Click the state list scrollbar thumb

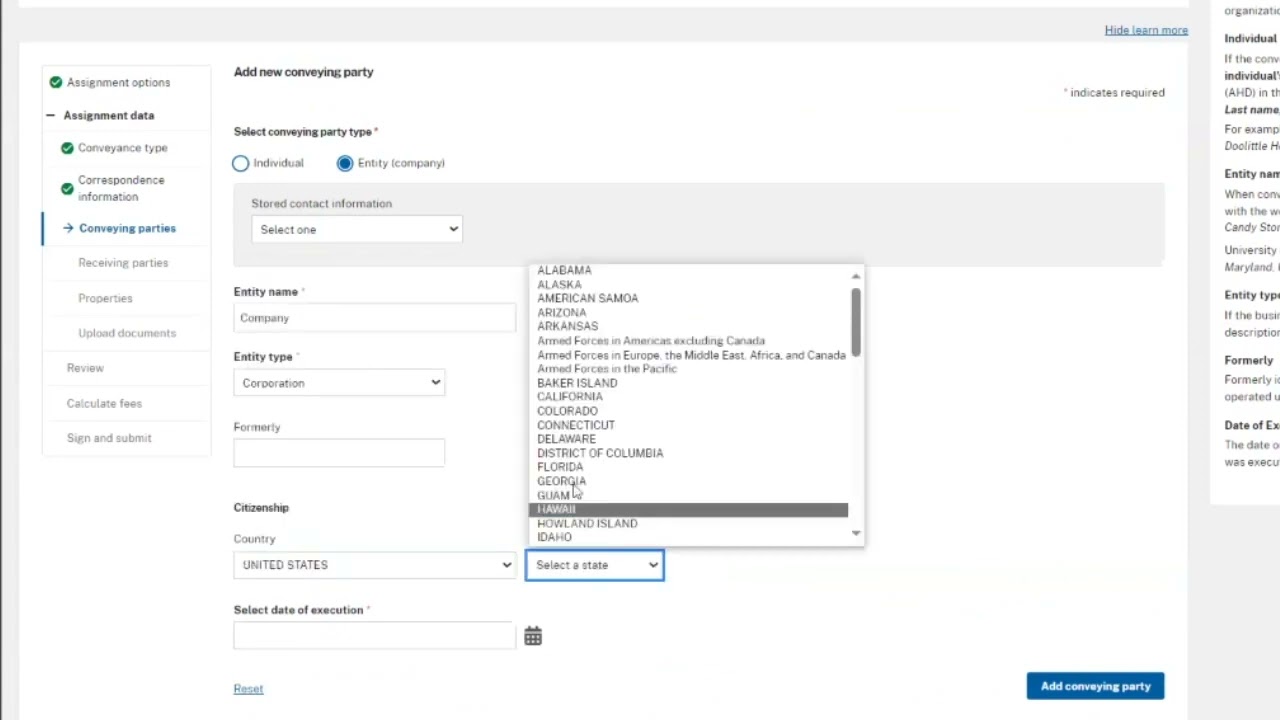click(x=856, y=323)
